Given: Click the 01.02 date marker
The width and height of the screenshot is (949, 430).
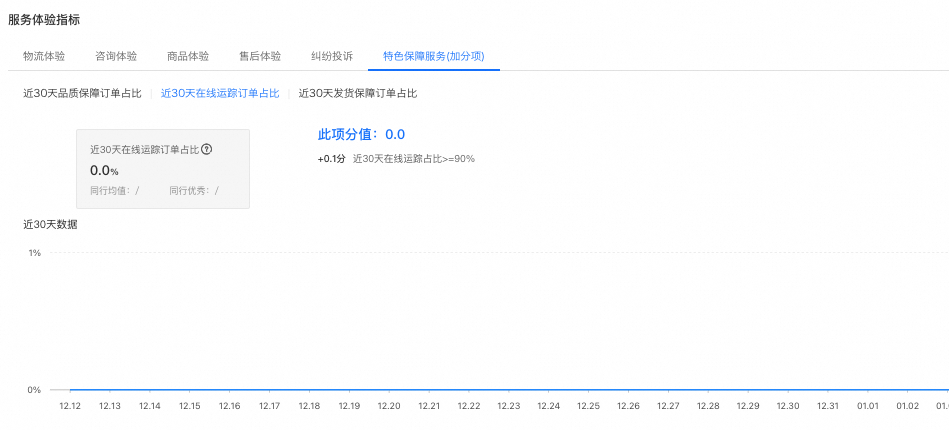Looking at the screenshot, I should (x=908, y=406).
